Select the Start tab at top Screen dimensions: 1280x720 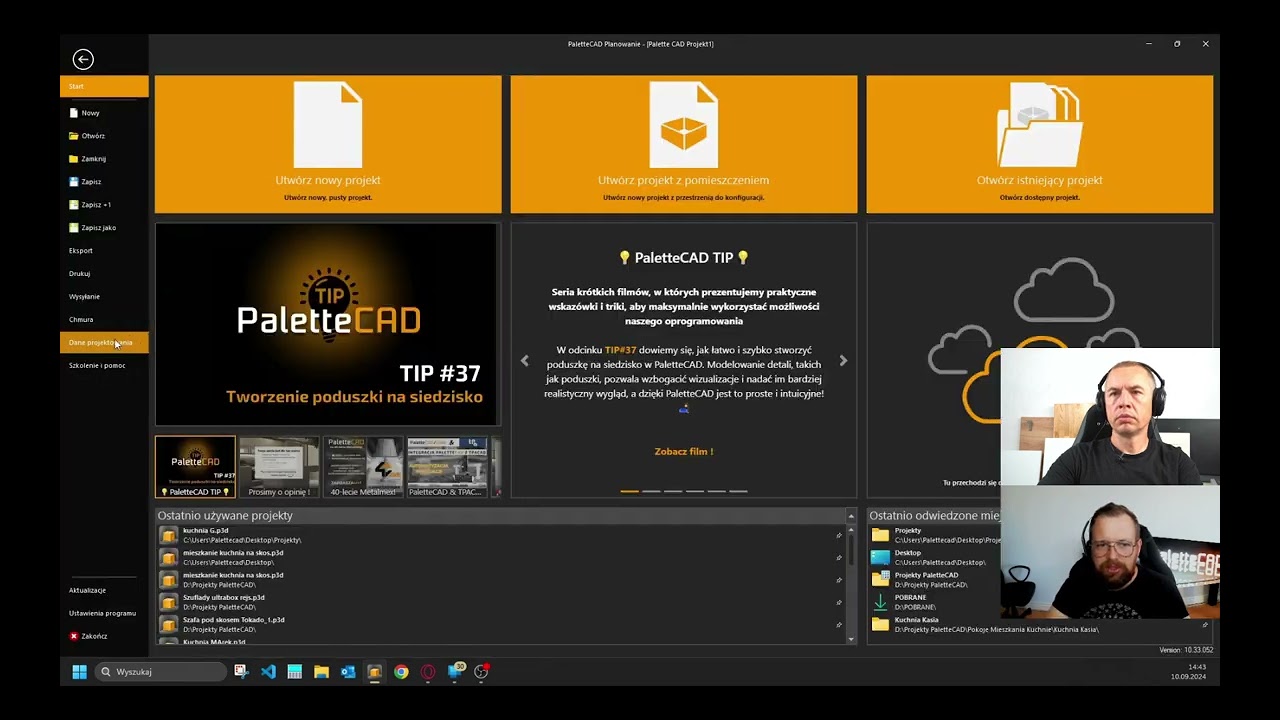pyautogui.click(x=104, y=87)
